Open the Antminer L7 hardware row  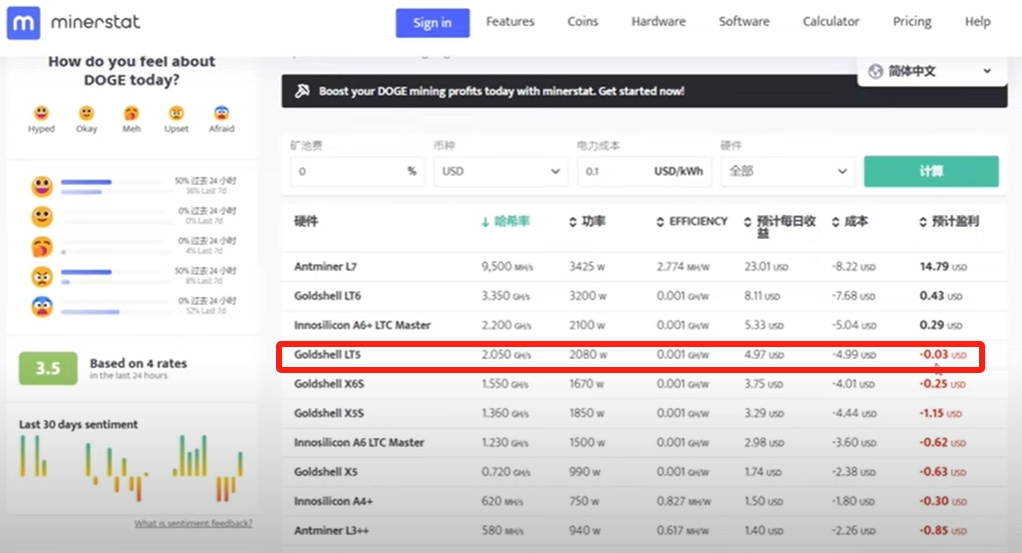[x=644, y=267]
